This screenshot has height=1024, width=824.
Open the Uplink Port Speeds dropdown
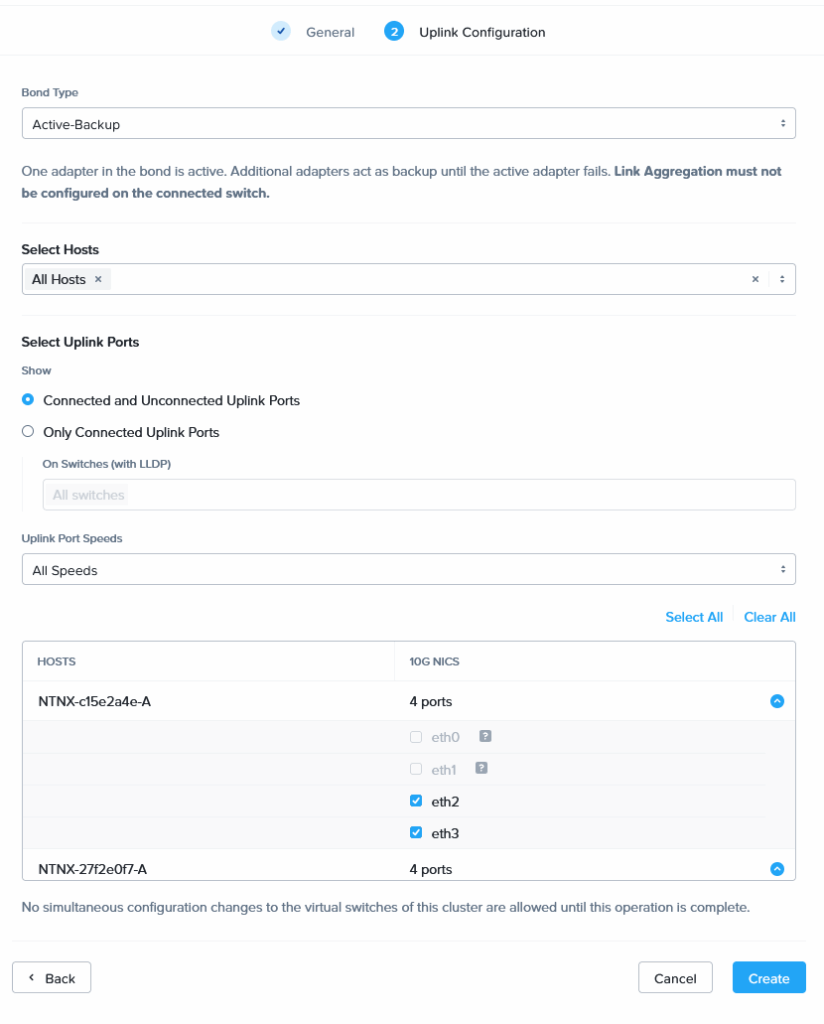408,570
